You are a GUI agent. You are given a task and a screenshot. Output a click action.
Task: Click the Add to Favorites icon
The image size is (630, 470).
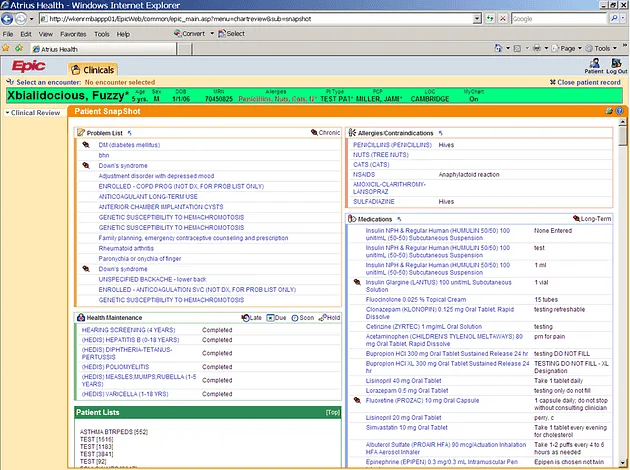coord(18,49)
